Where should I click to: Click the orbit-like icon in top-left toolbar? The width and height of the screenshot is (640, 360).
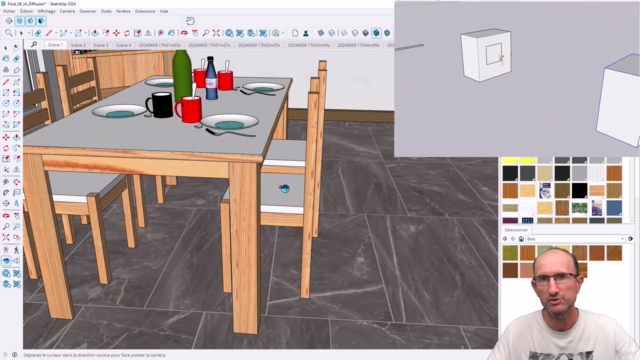click(9, 21)
